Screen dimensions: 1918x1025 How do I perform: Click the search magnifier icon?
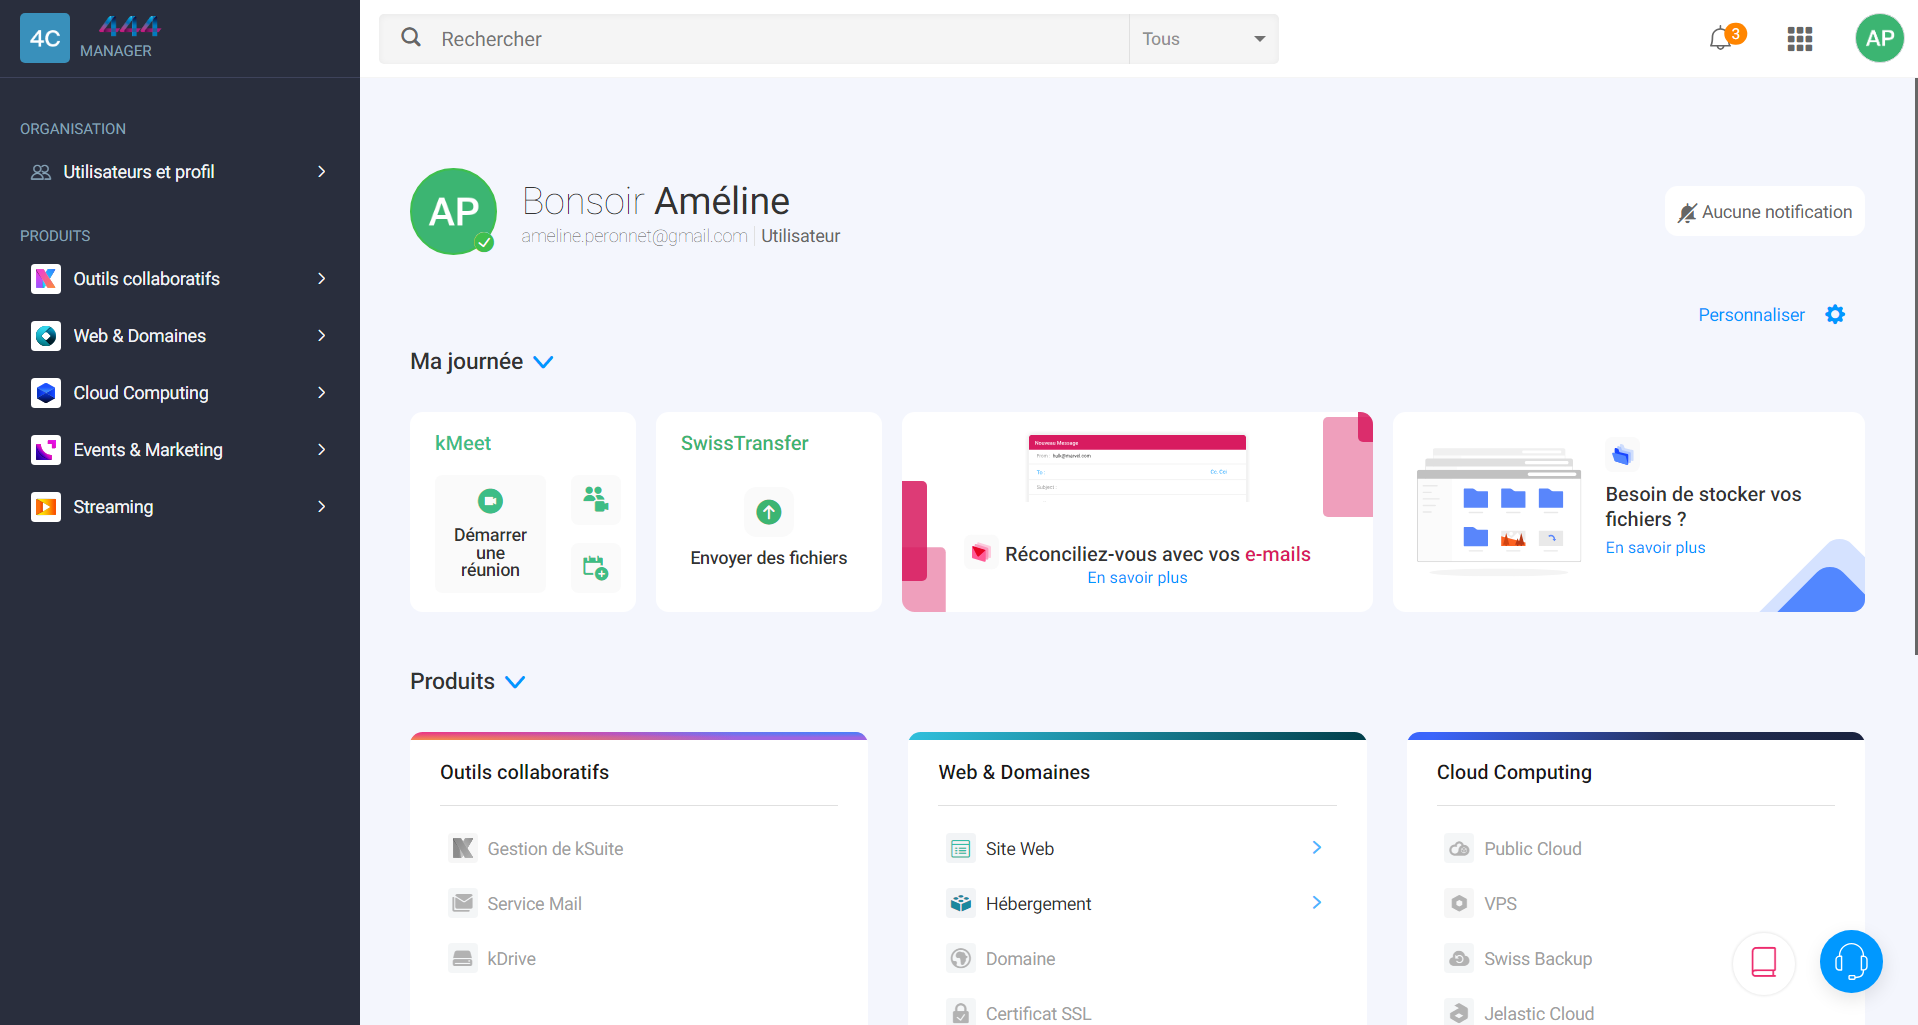coord(411,37)
